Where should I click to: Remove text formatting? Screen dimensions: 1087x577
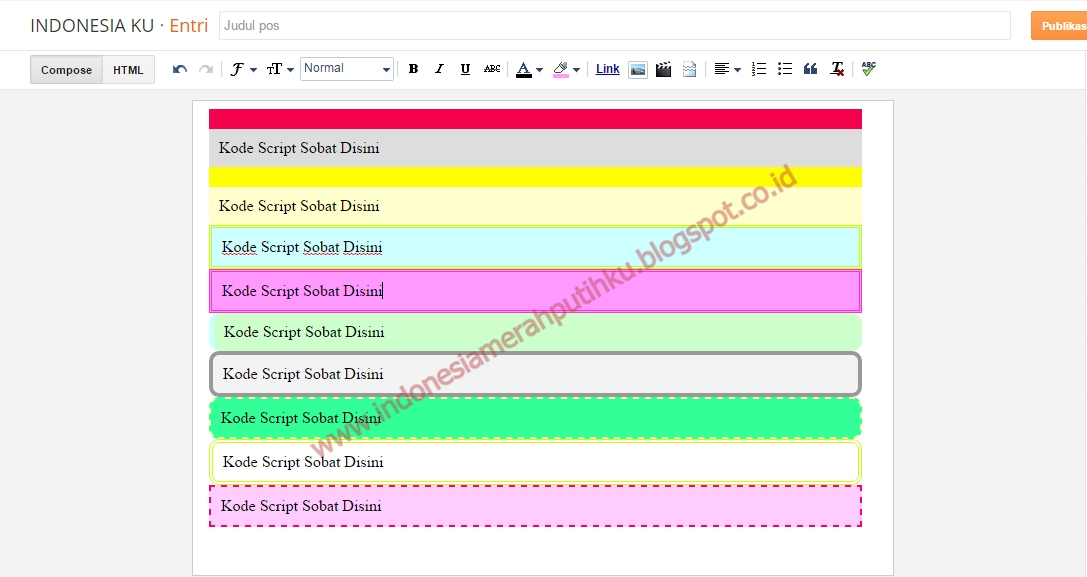(x=837, y=69)
